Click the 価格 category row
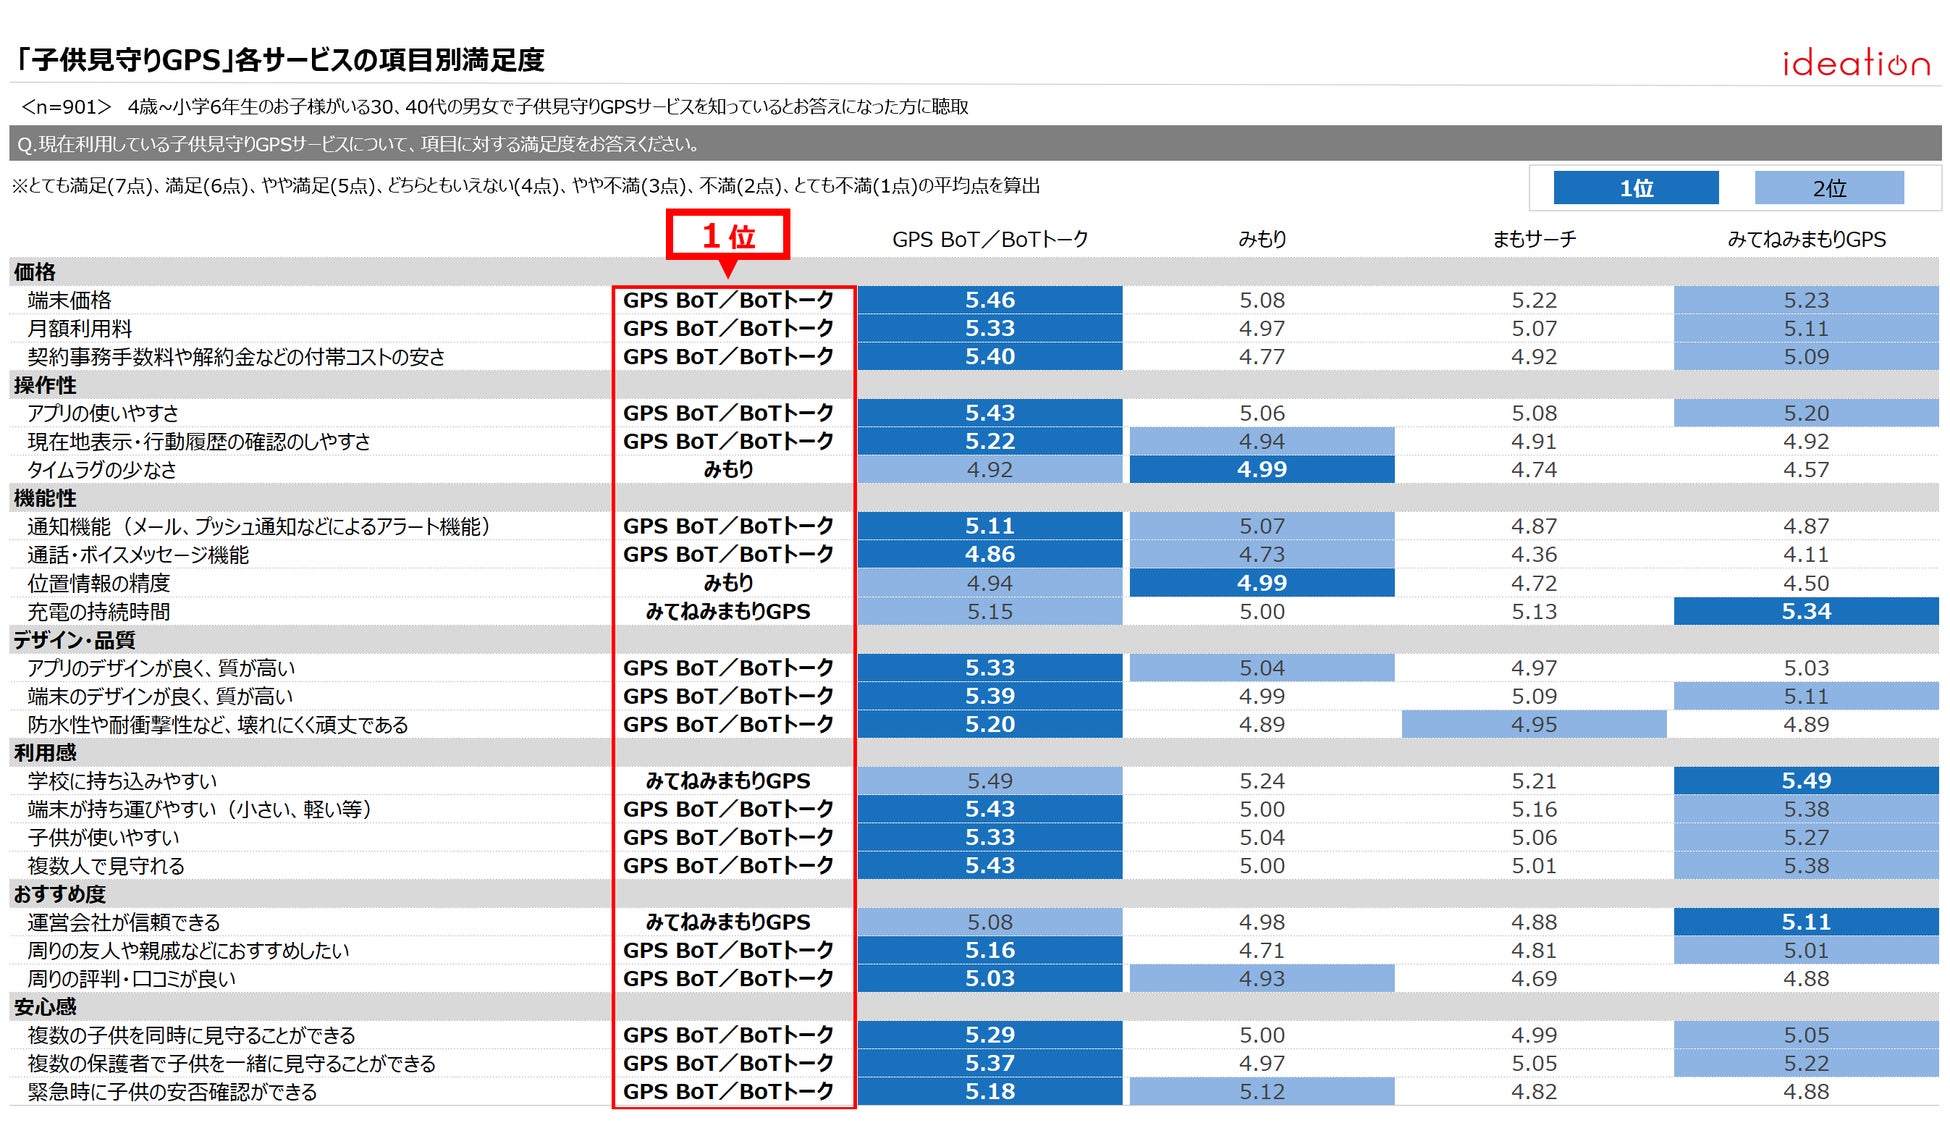Viewport: 1950px width, 1144px height. click(x=35, y=272)
